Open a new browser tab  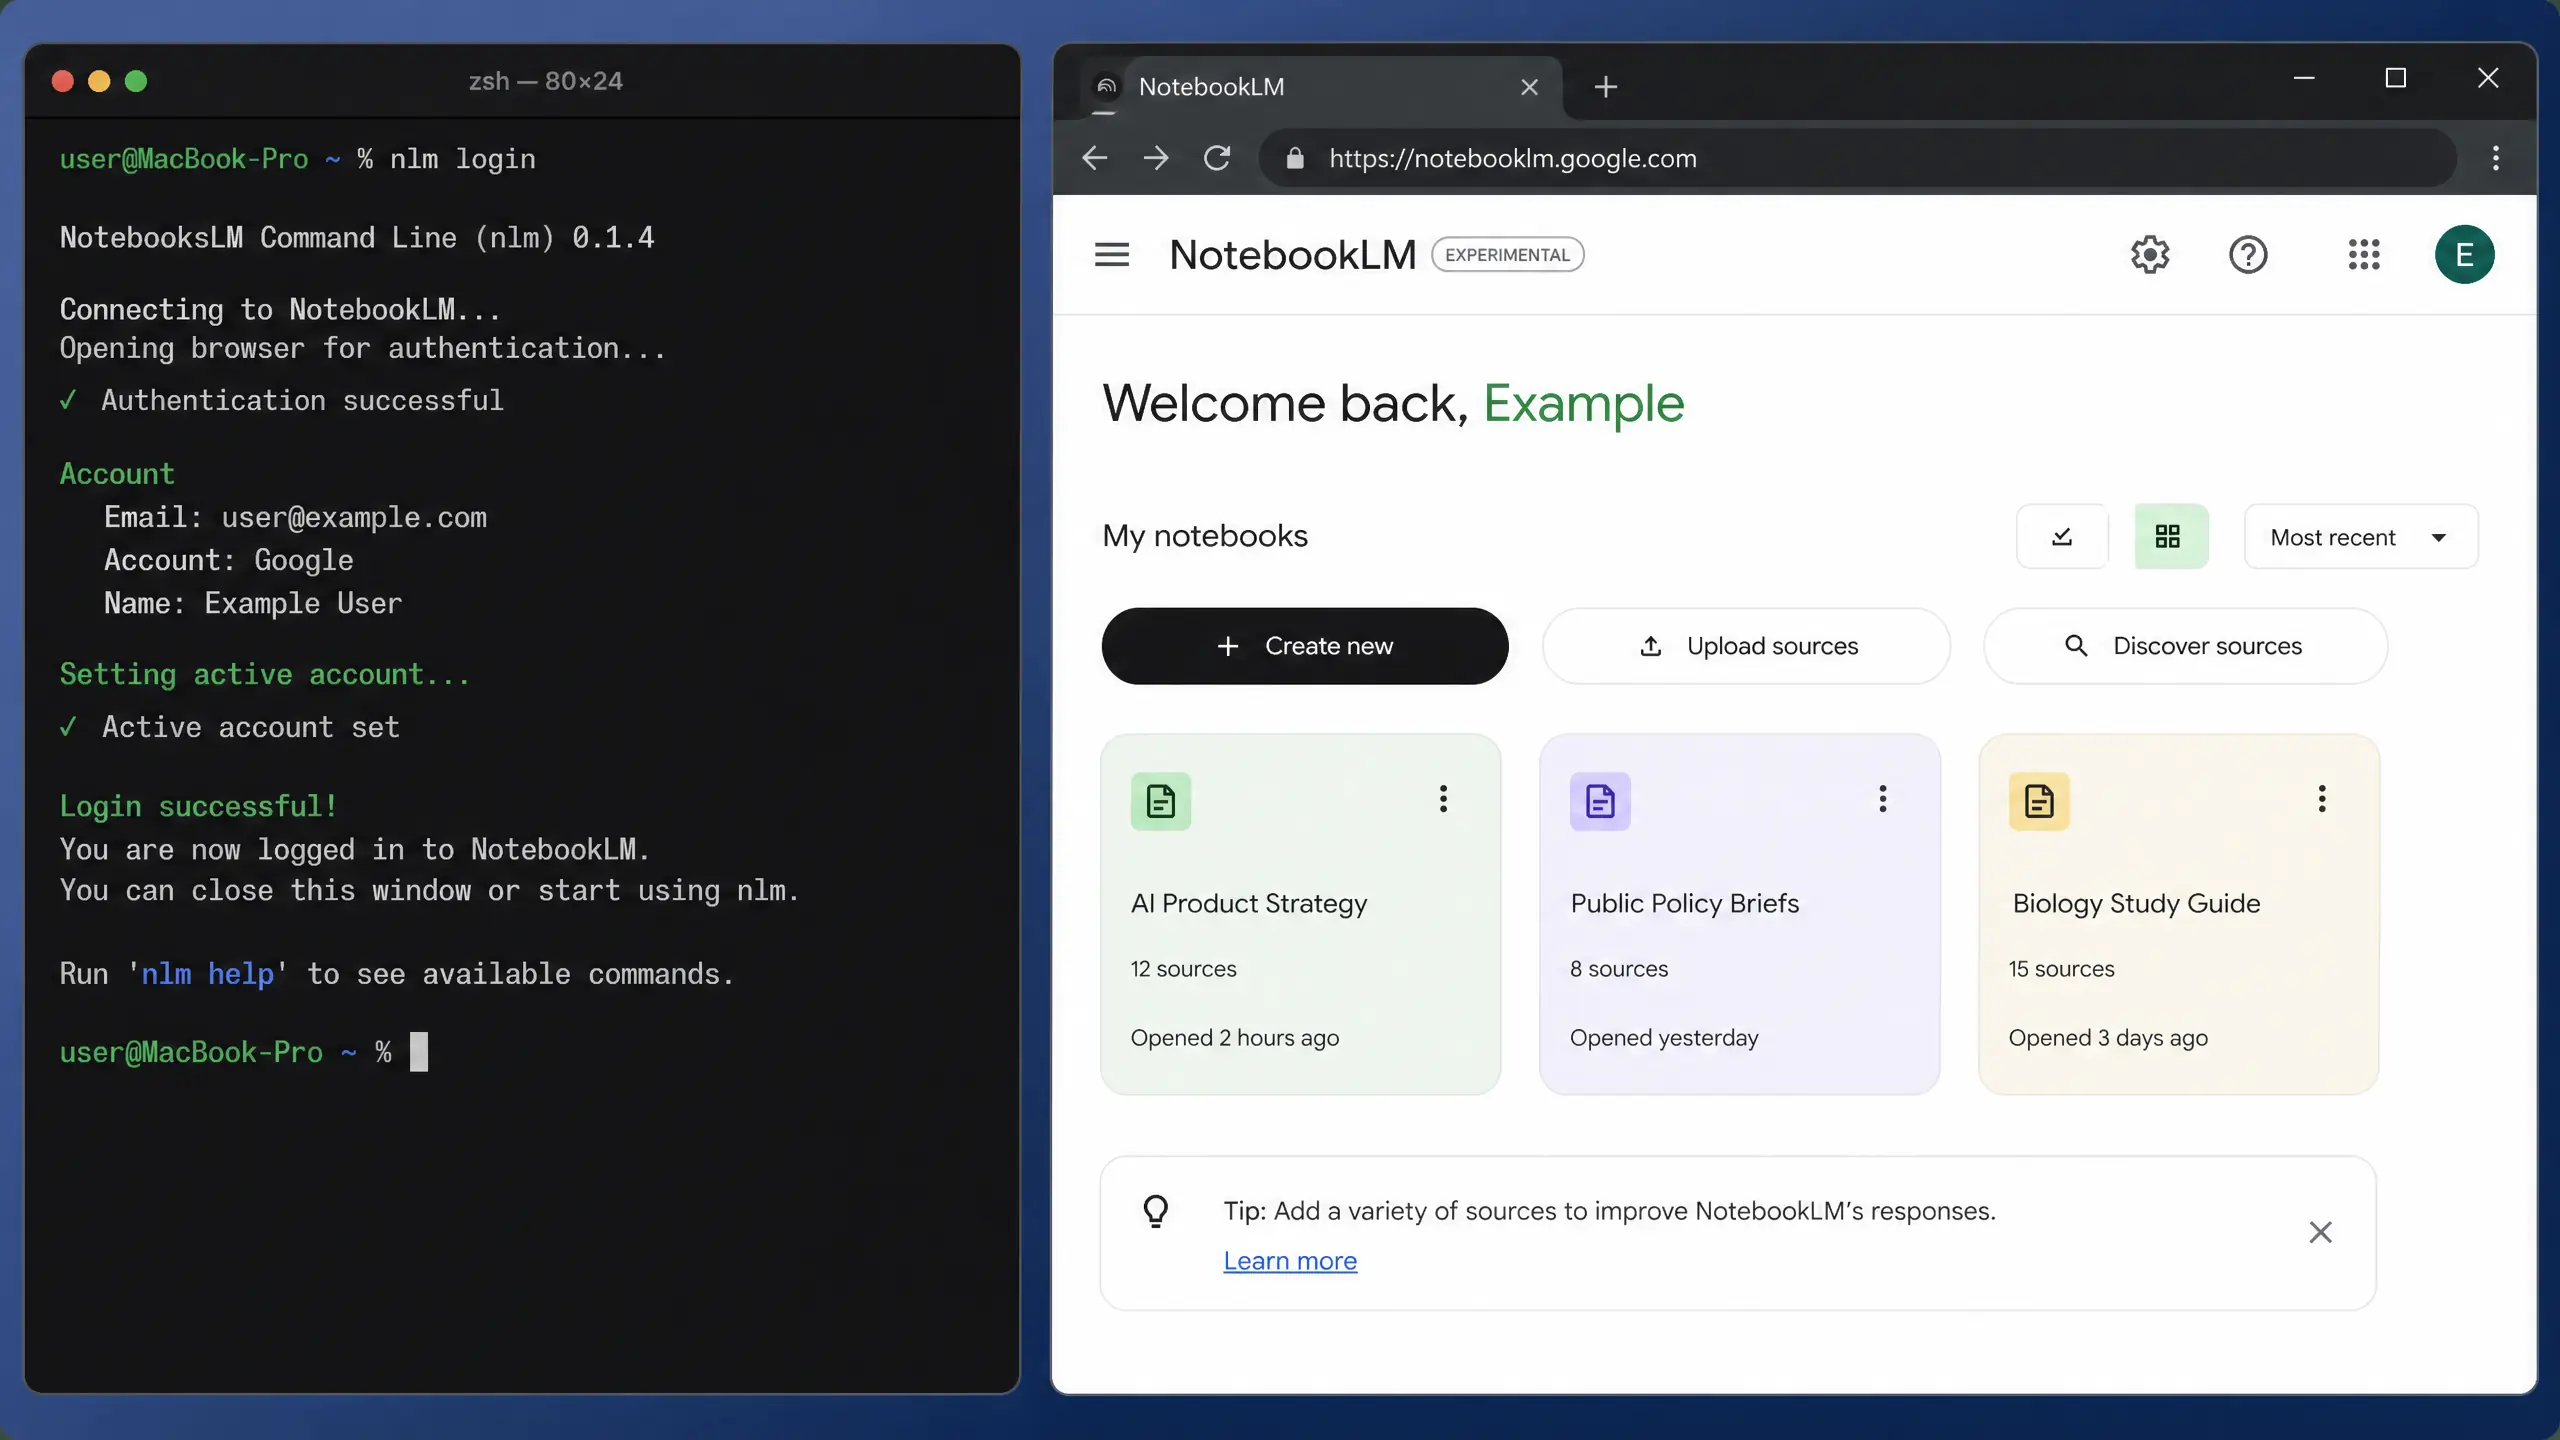point(1605,87)
